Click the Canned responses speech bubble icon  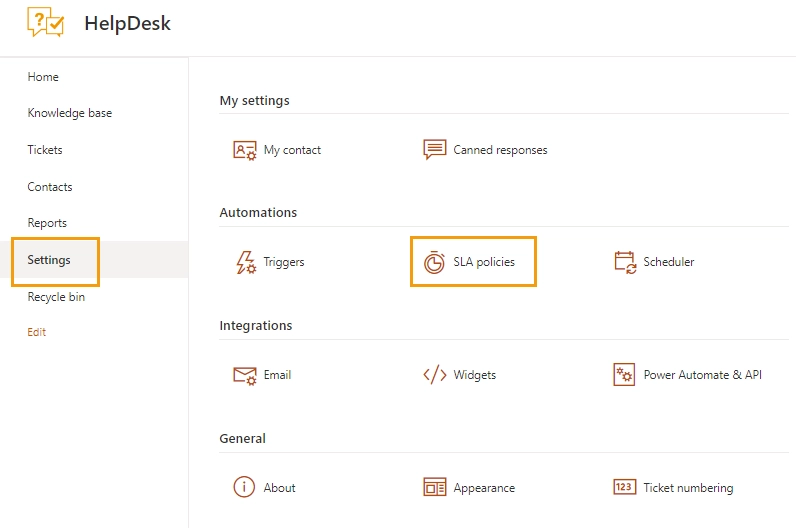pos(435,150)
